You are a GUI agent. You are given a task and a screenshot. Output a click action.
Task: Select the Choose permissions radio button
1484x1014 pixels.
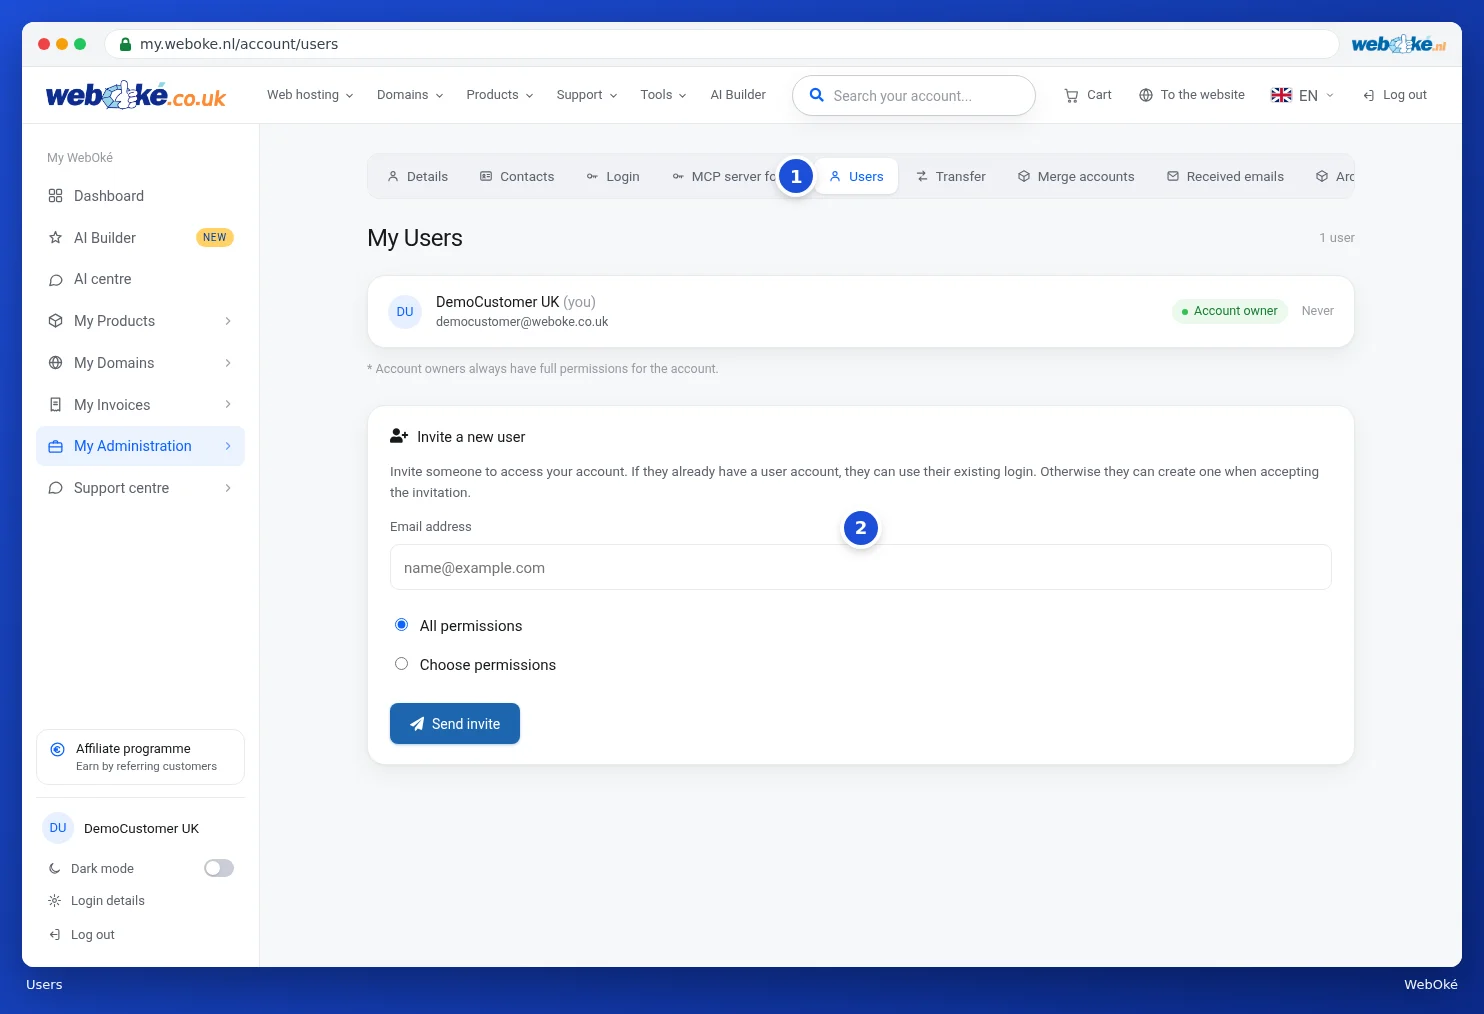(x=402, y=664)
